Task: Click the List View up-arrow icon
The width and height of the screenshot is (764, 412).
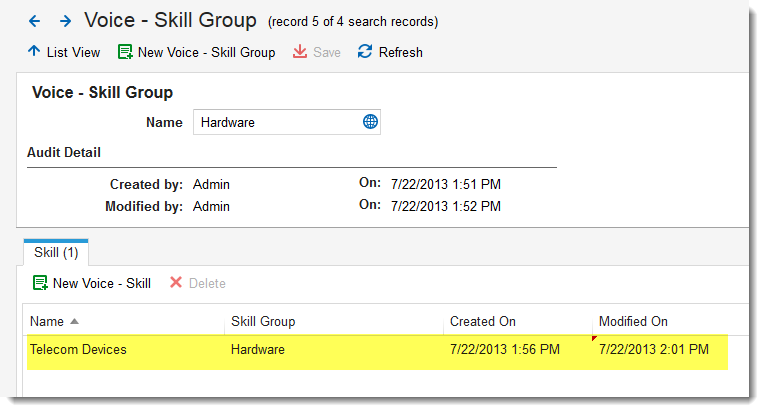Action: tap(34, 52)
